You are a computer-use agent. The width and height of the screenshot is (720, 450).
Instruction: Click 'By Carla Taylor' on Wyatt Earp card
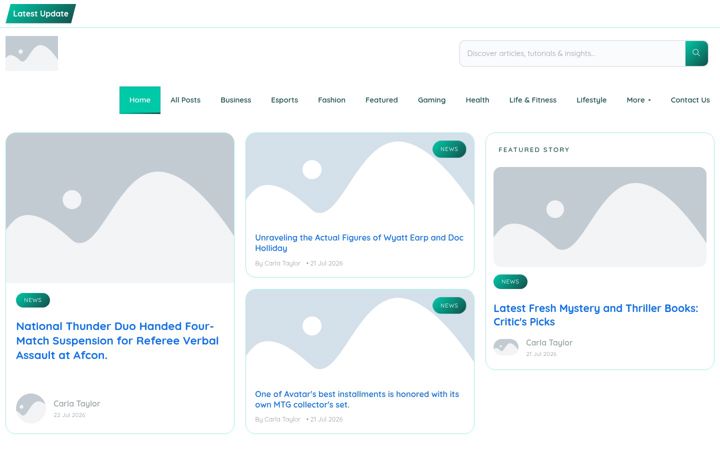277,263
